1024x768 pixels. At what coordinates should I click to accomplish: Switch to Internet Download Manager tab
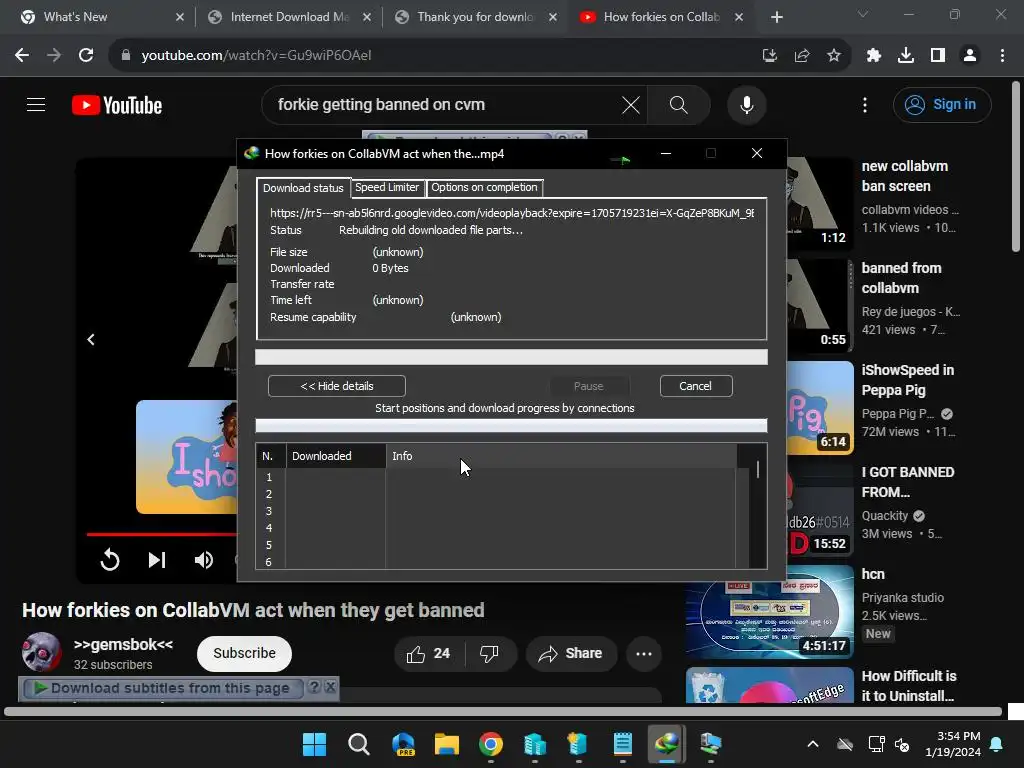coord(289,17)
